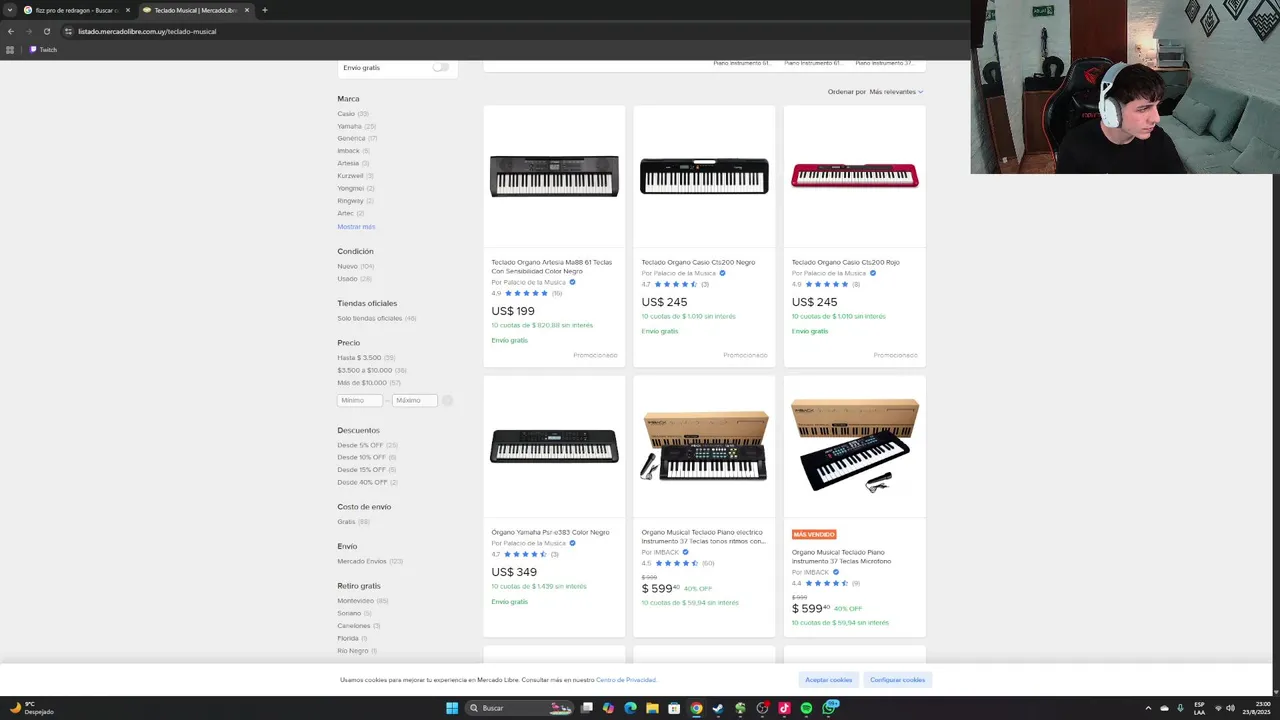Open Steam from taskbar

click(x=718, y=708)
